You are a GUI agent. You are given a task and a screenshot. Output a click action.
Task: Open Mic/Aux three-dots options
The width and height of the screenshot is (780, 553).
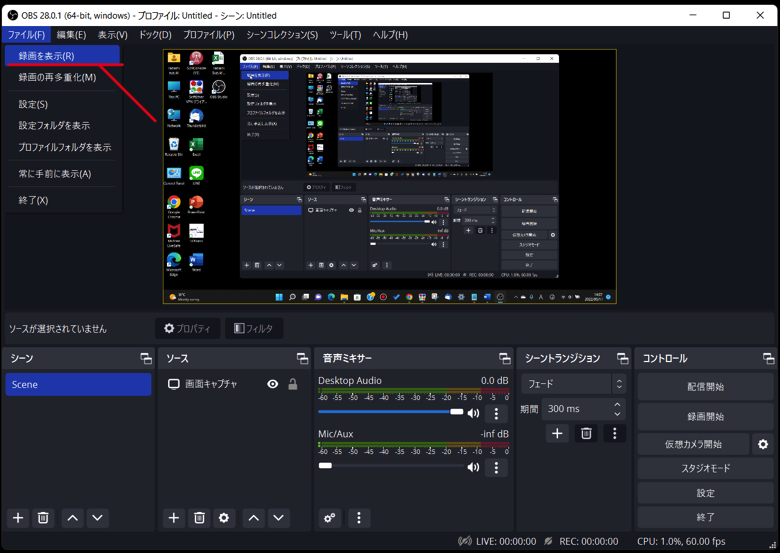click(496, 467)
